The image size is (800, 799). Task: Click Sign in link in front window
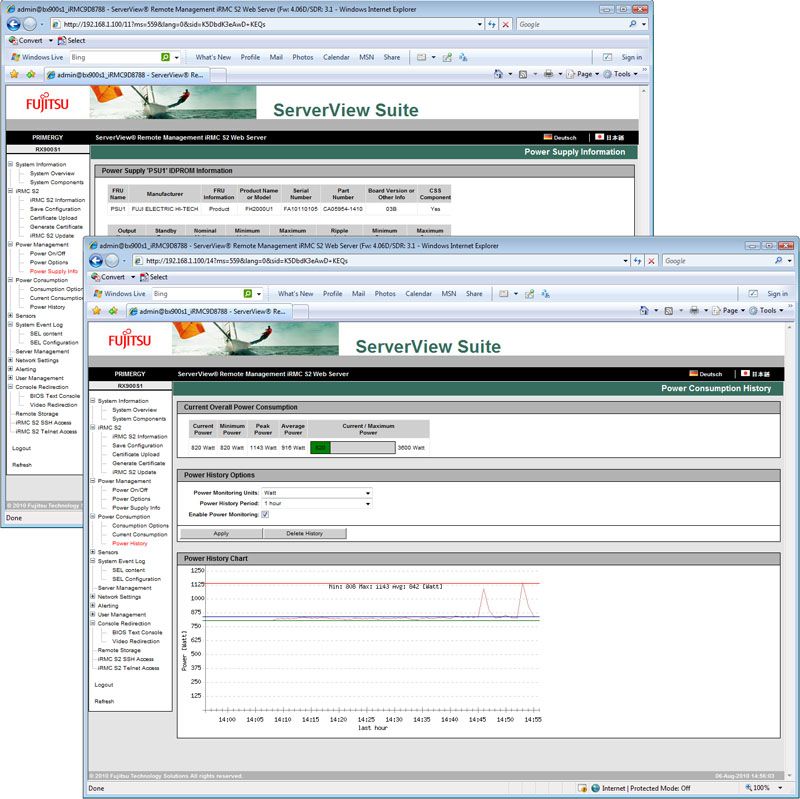point(777,293)
